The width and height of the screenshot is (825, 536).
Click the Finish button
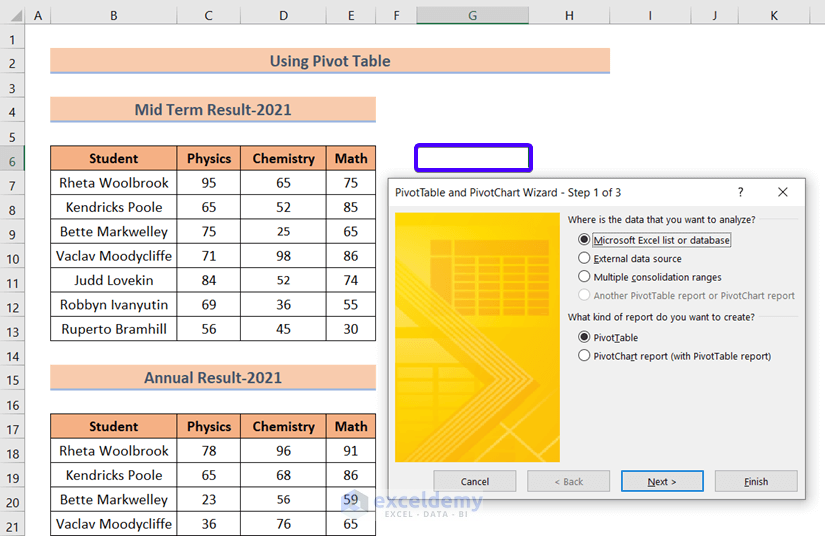756,481
